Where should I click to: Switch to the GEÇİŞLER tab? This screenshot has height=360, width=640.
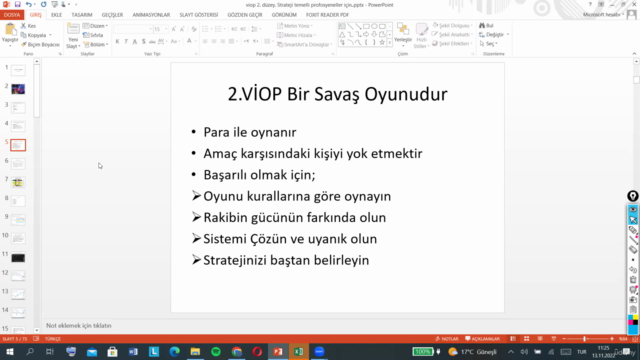click(112, 15)
